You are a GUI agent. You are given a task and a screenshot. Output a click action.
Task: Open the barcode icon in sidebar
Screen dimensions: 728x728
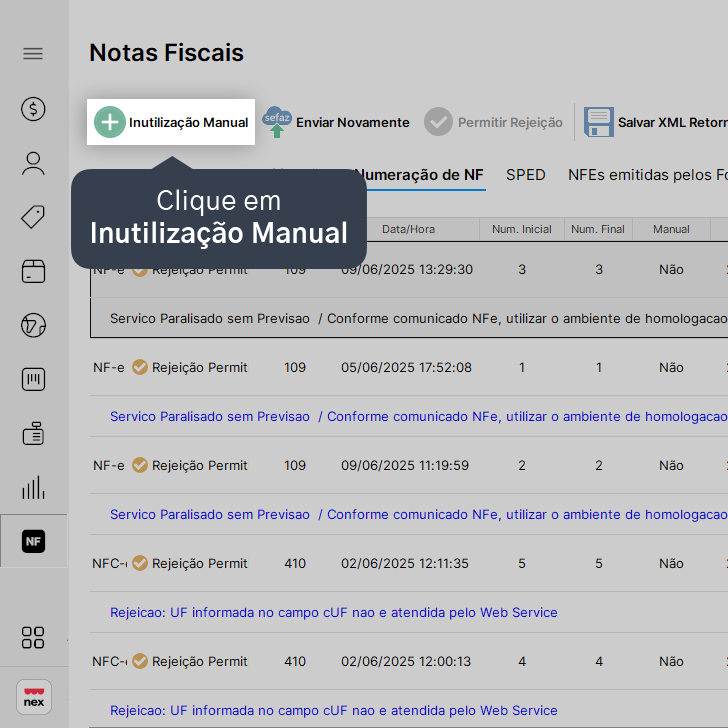coord(33,379)
